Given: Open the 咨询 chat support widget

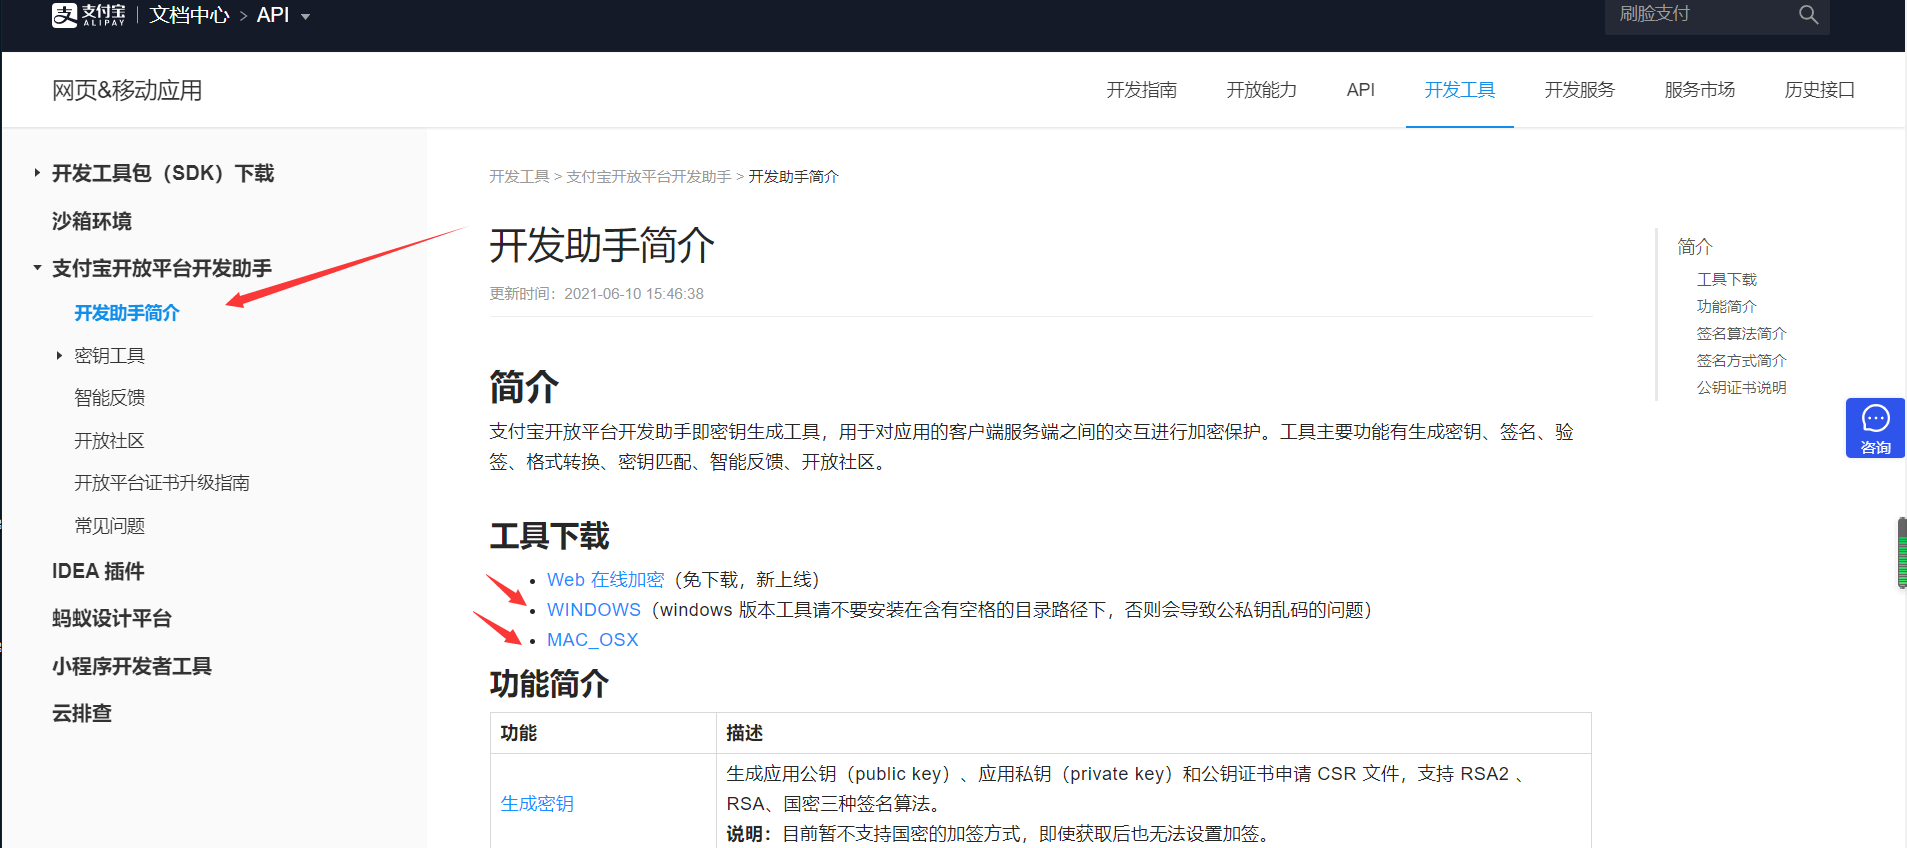Looking at the screenshot, I should pyautogui.click(x=1875, y=428).
